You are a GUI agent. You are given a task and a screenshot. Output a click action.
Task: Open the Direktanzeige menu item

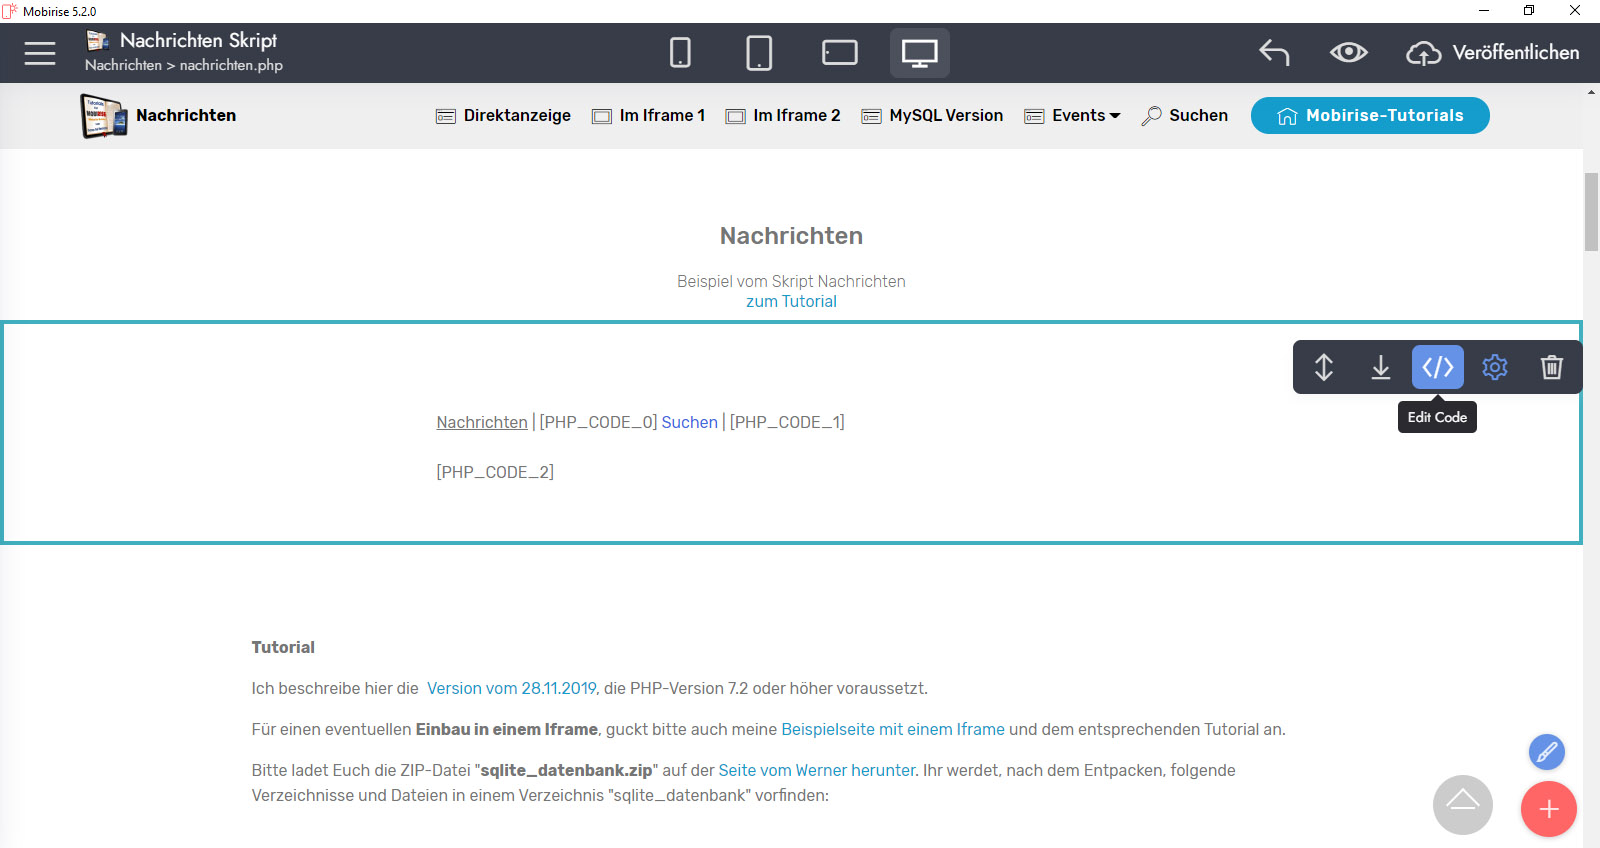504,116
